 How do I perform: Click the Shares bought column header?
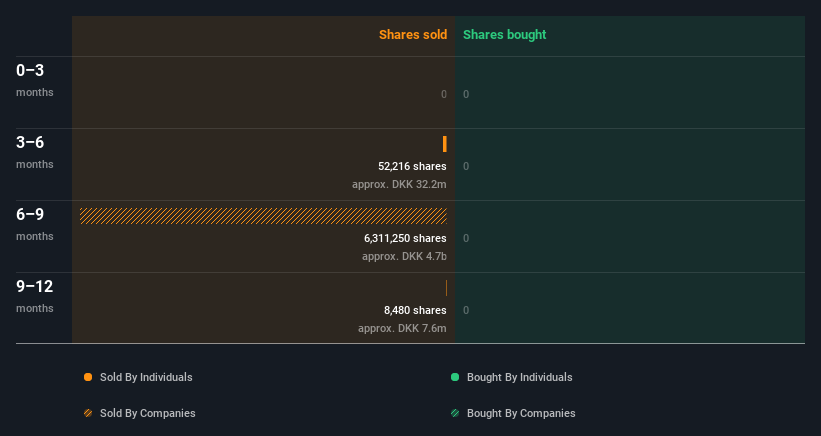(505, 35)
